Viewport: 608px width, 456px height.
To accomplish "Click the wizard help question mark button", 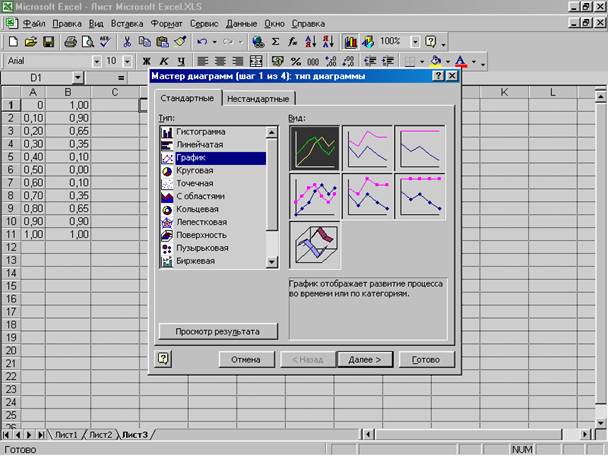I will click(164, 359).
